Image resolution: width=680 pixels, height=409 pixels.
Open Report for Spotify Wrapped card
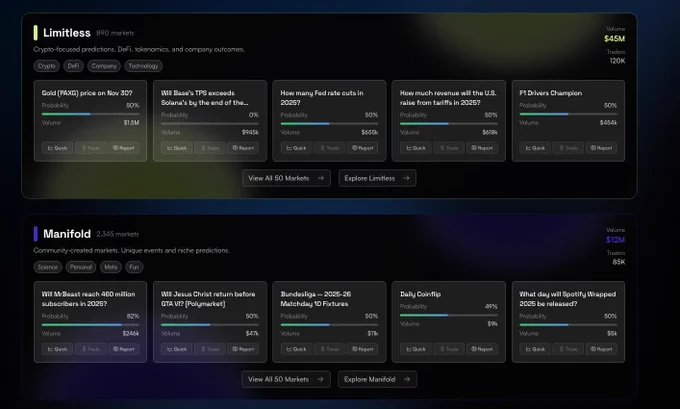click(602, 349)
